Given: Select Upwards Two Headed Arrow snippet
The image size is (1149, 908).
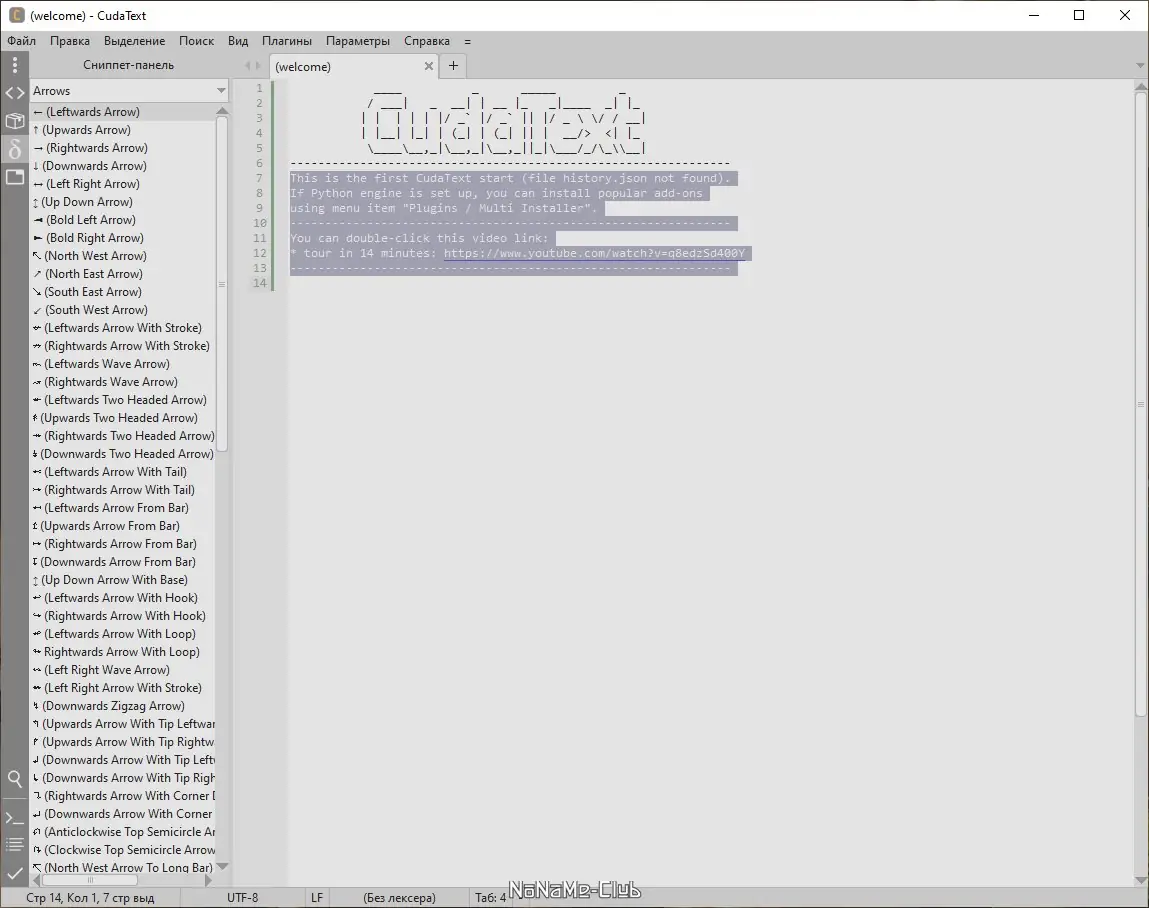Looking at the screenshot, I should pyautogui.click(x=122, y=418).
